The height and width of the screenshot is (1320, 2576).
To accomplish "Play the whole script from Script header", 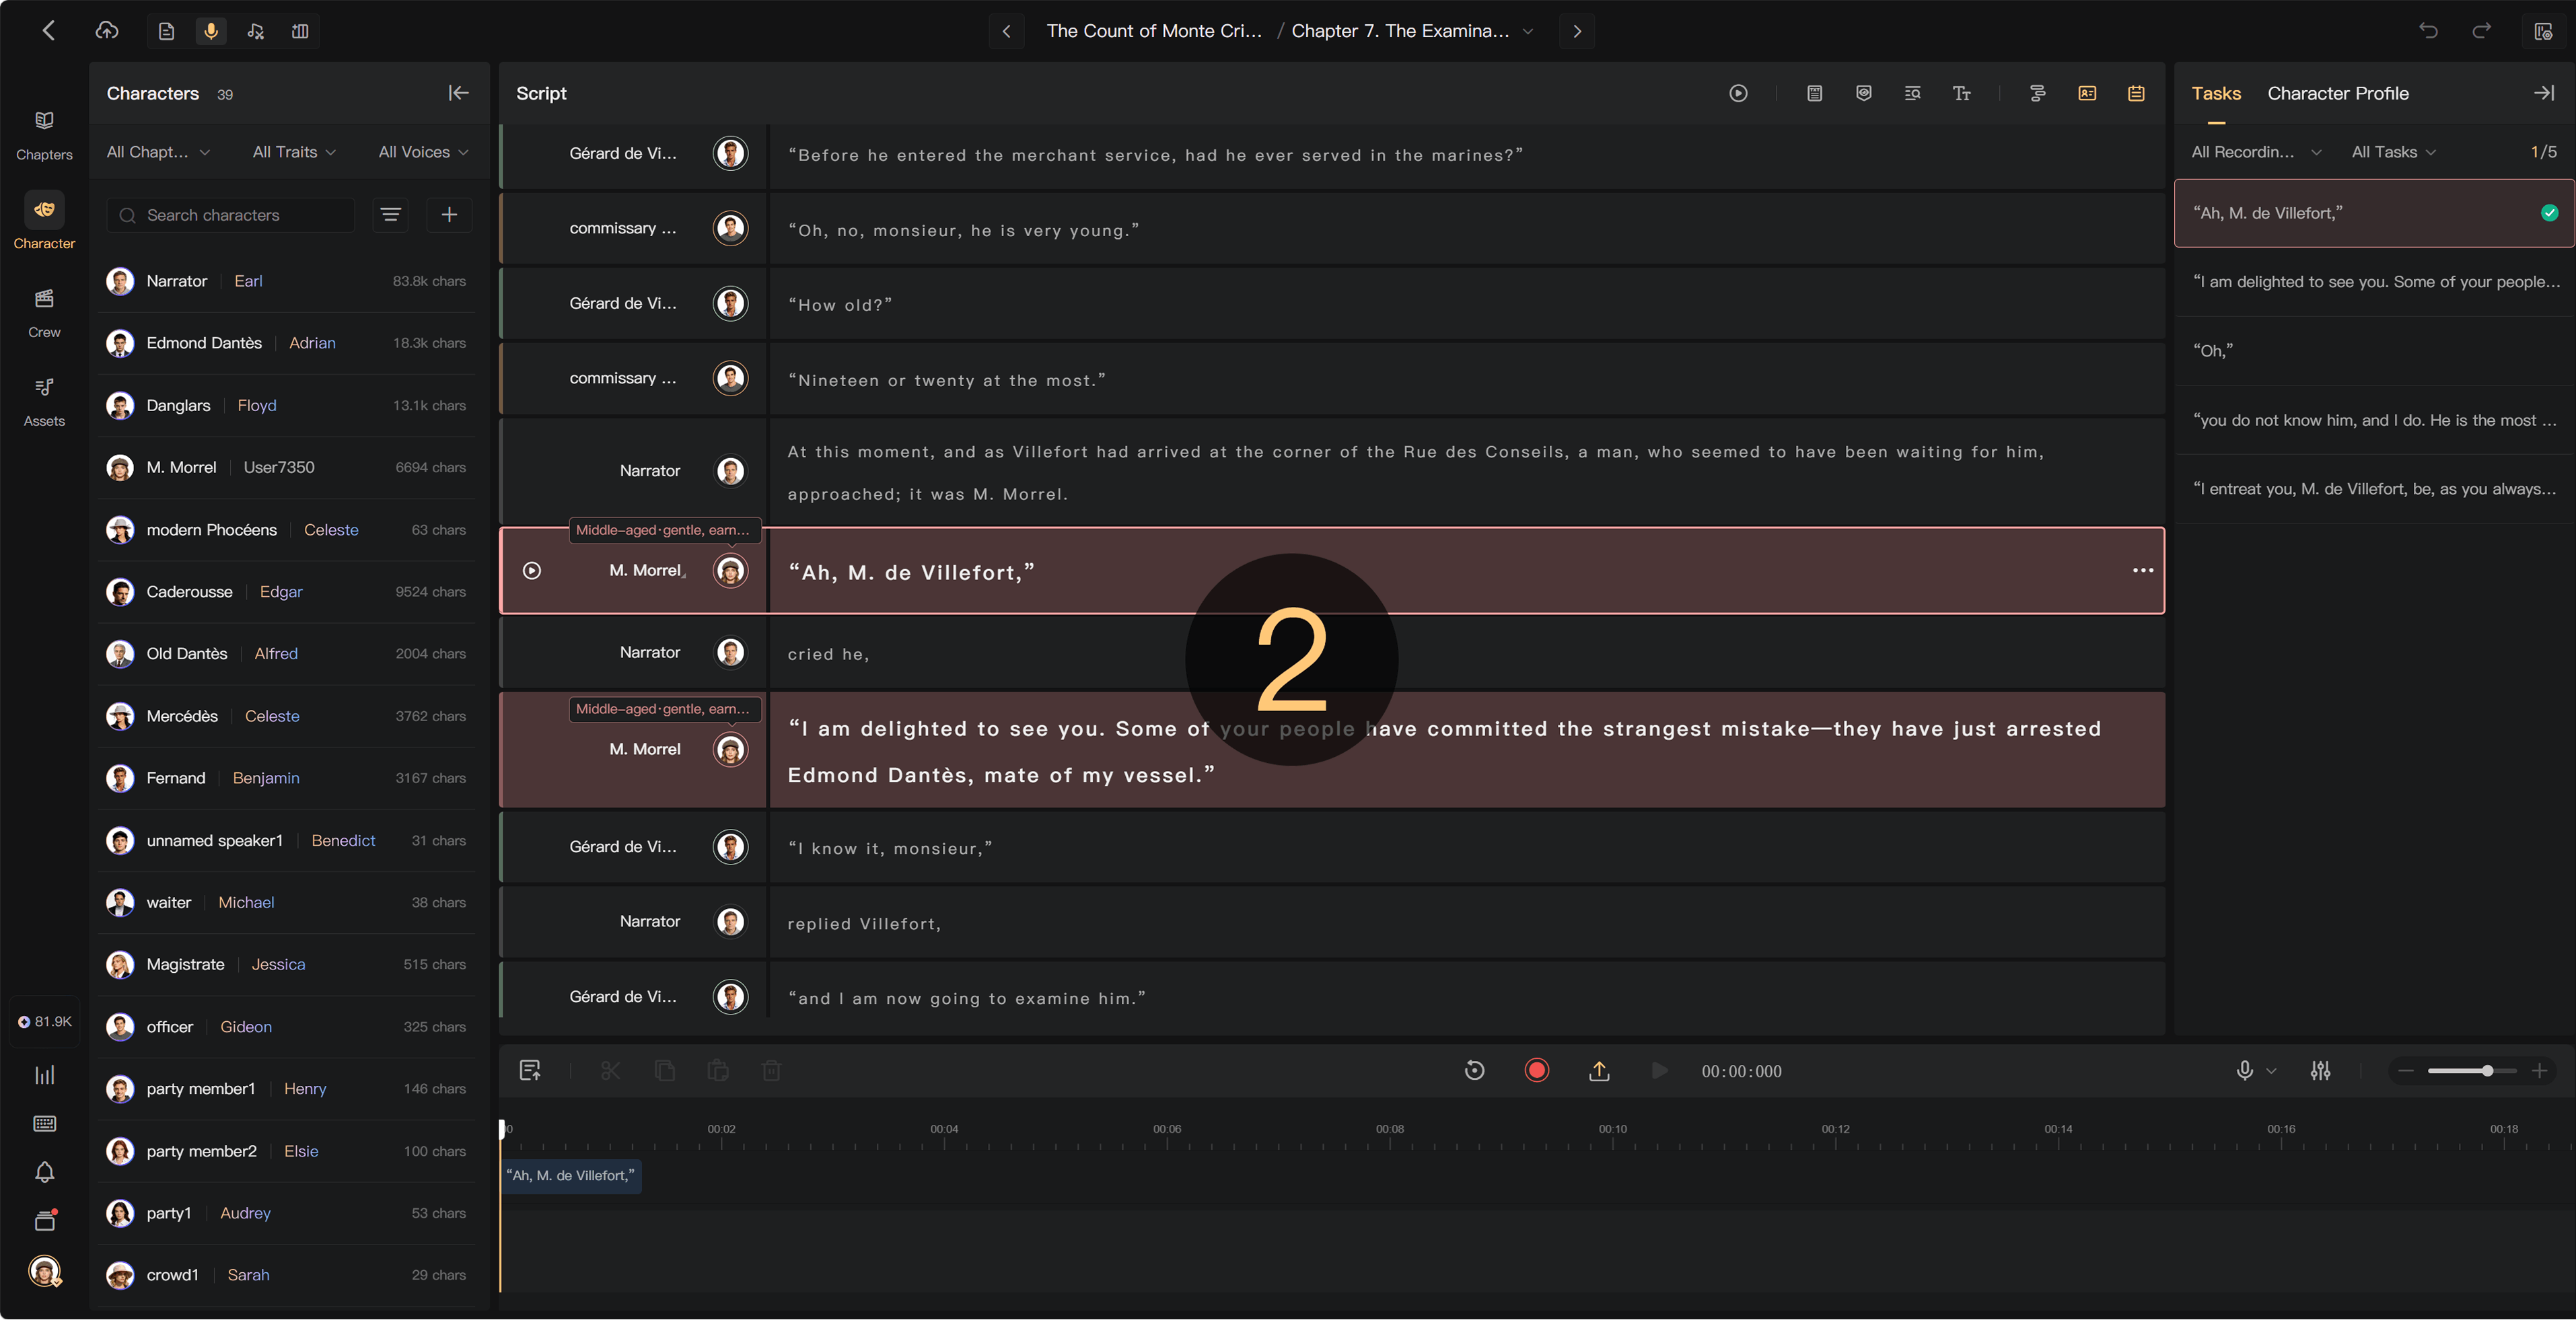I will pos(1738,93).
